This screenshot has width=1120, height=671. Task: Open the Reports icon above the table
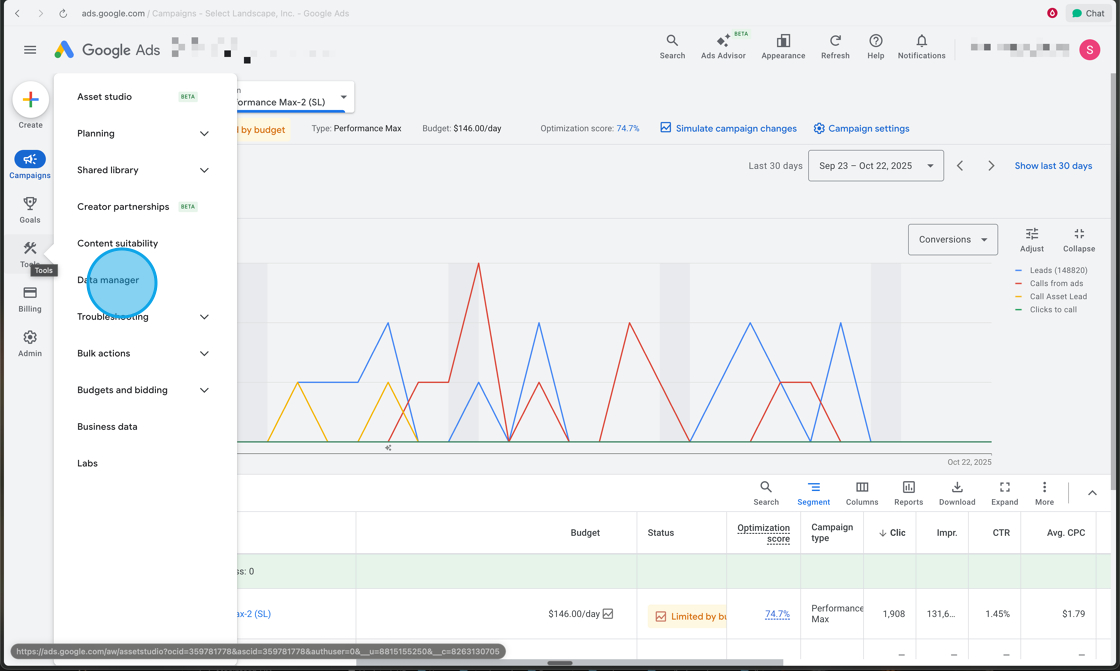point(908,492)
